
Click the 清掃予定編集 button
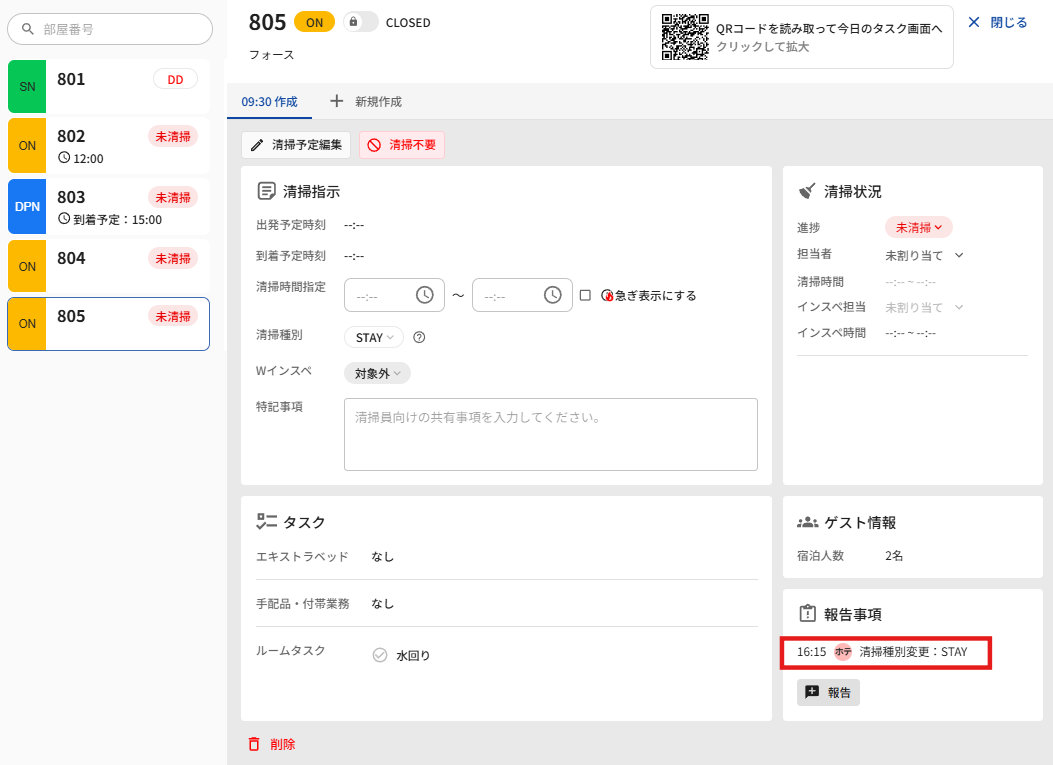coord(296,145)
